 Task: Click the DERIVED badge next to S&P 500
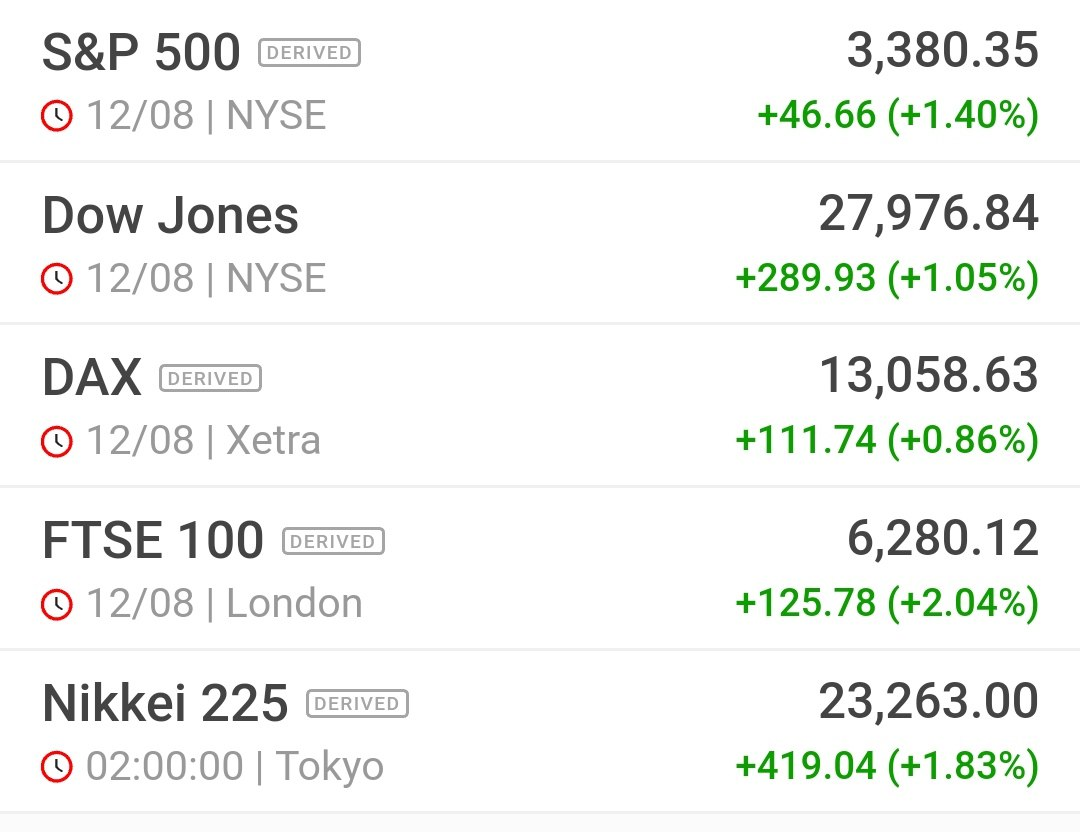309,52
